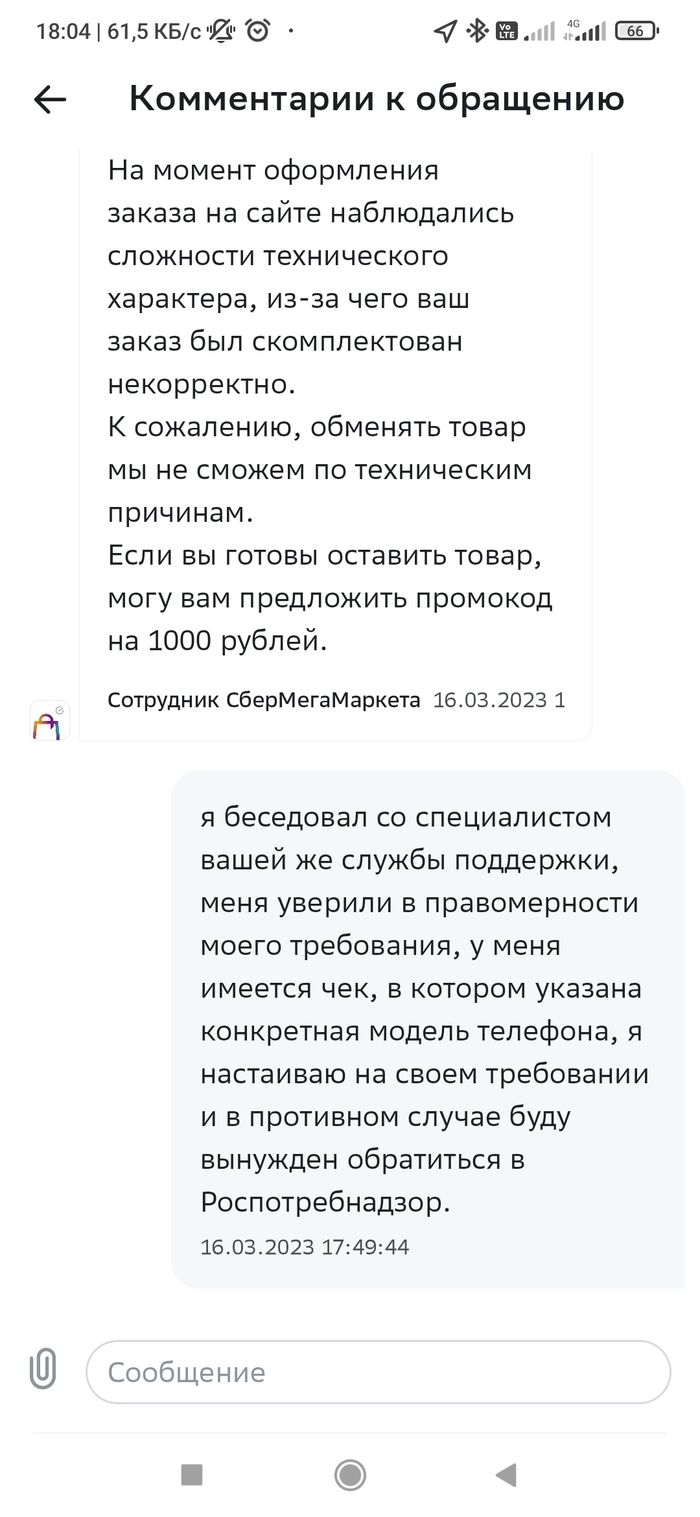Tap the muted bell status bar icon
The height and width of the screenshot is (1517, 700).
pos(221,31)
